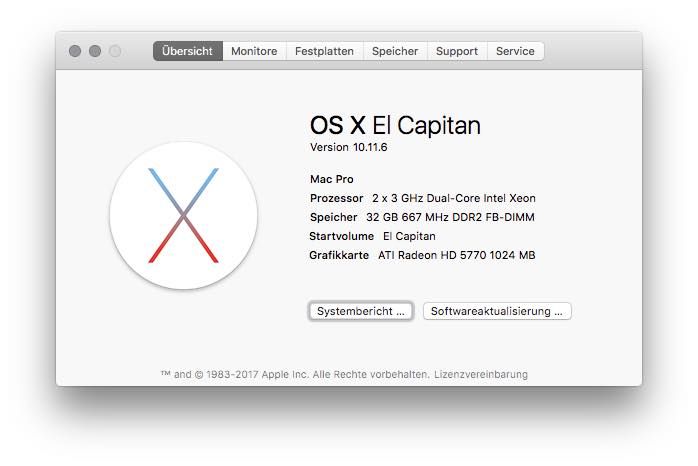Viewport: 698px width, 466px height.
Task: Select the Festplatten tab
Action: [325, 51]
